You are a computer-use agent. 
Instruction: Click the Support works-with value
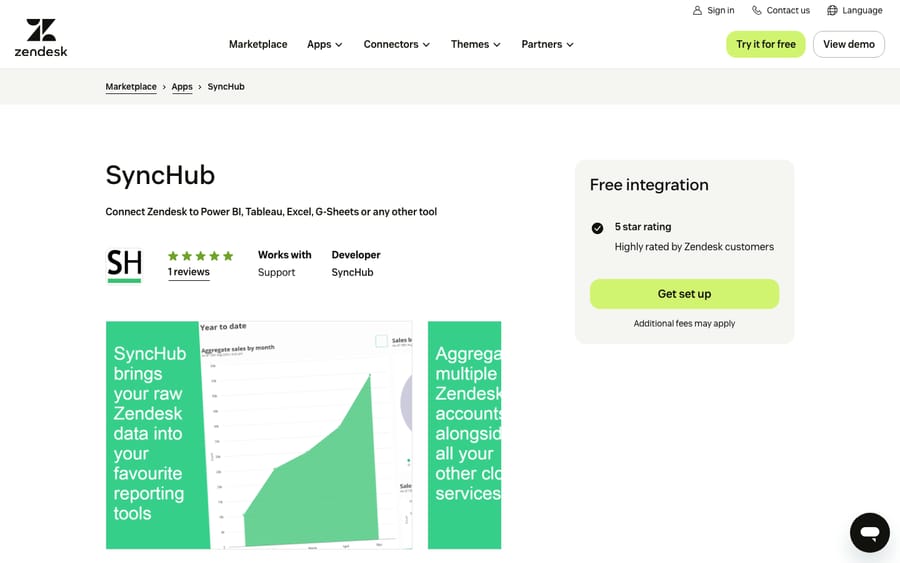click(x=276, y=273)
